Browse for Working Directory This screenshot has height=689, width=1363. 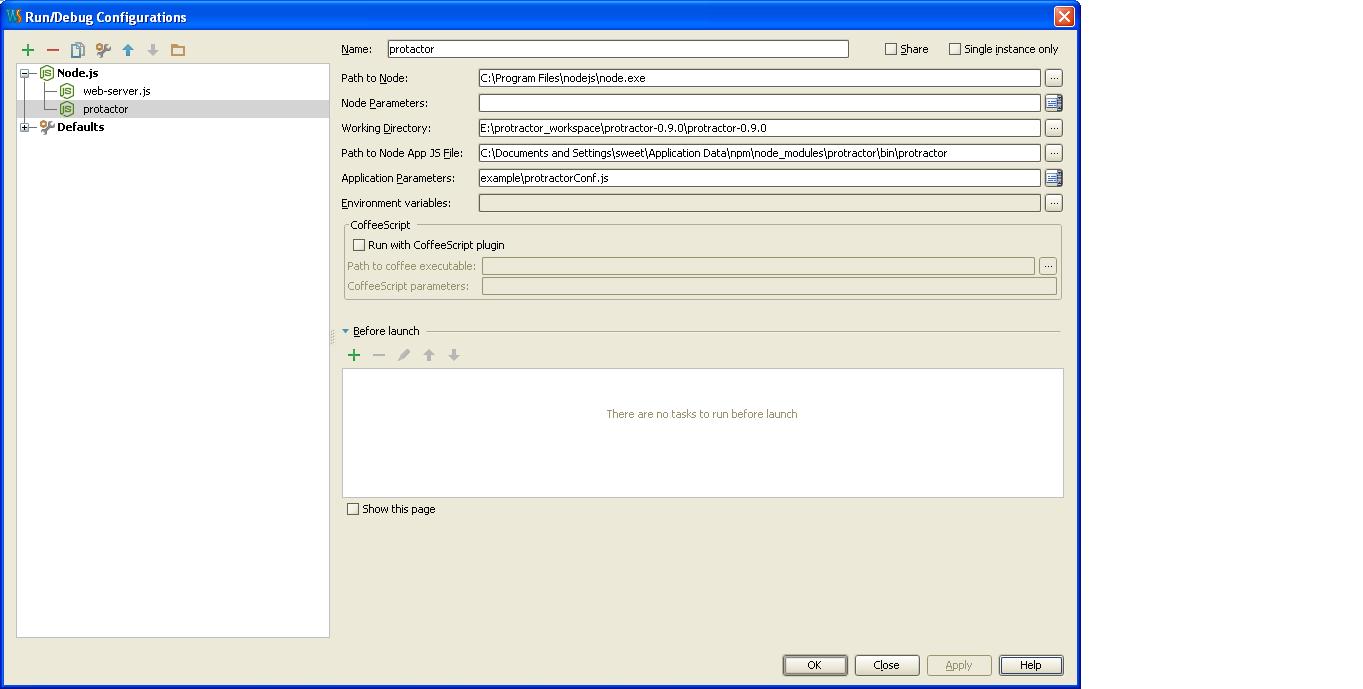pos(1053,128)
